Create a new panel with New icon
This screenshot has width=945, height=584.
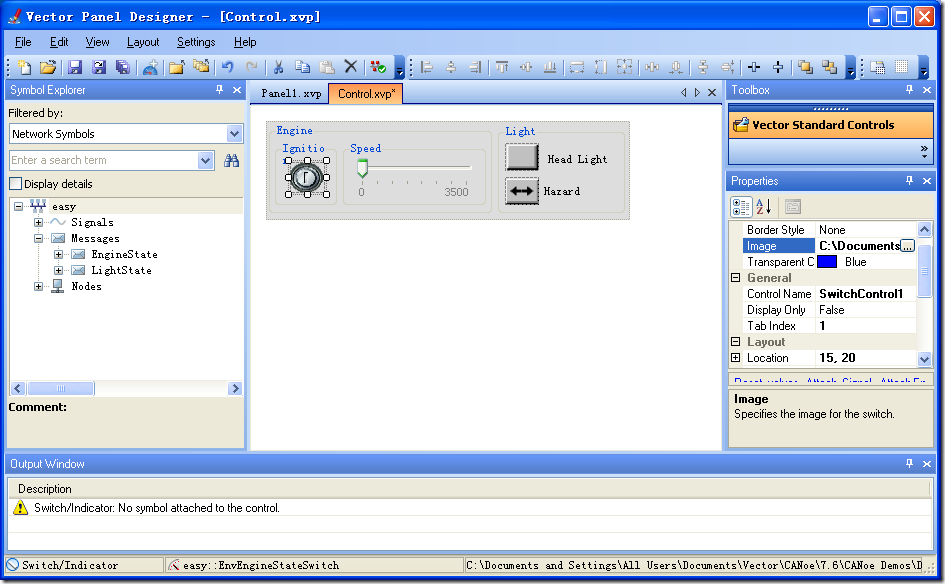coord(24,67)
